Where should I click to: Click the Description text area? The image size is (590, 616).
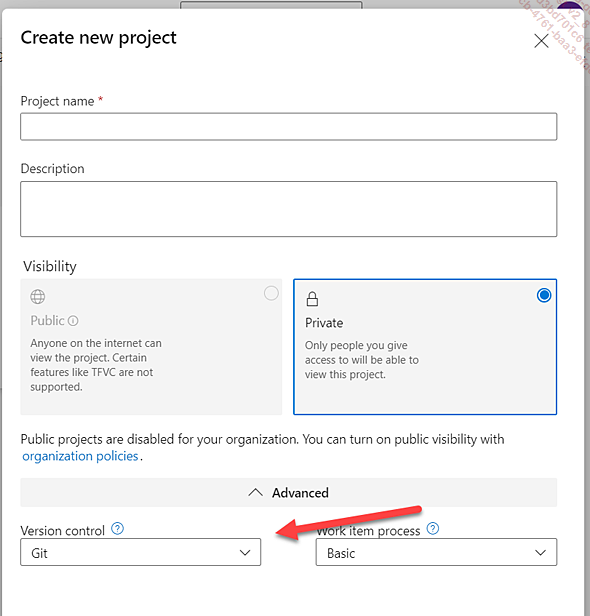pyautogui.click(x=289, y=209)
